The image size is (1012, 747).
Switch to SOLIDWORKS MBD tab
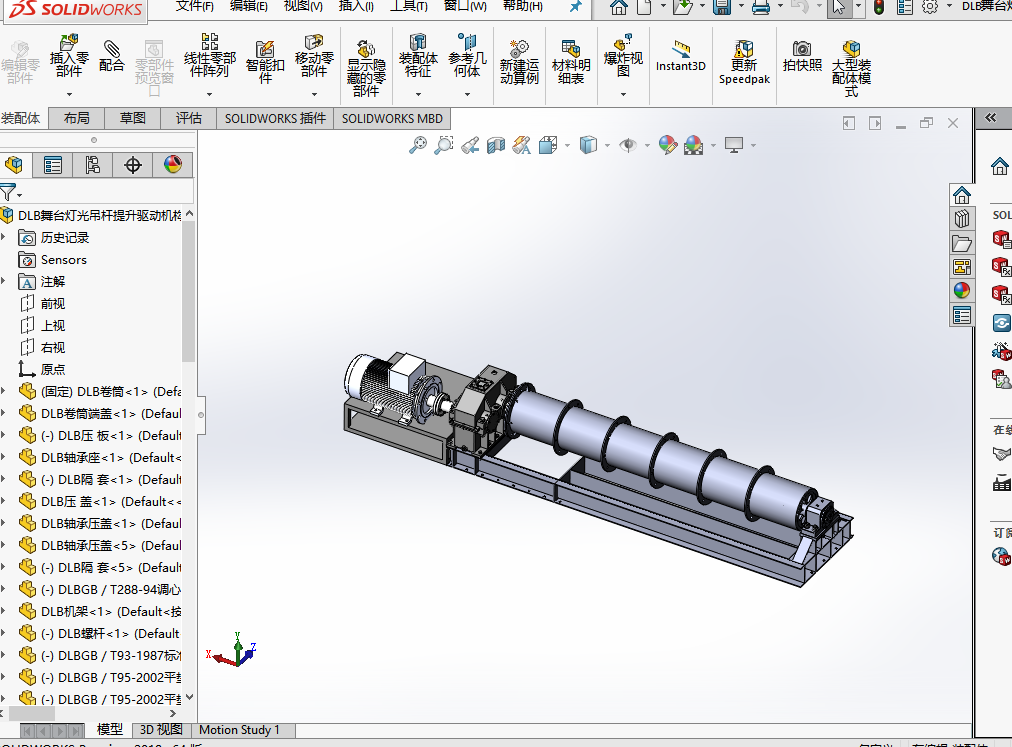coord(392,118)
